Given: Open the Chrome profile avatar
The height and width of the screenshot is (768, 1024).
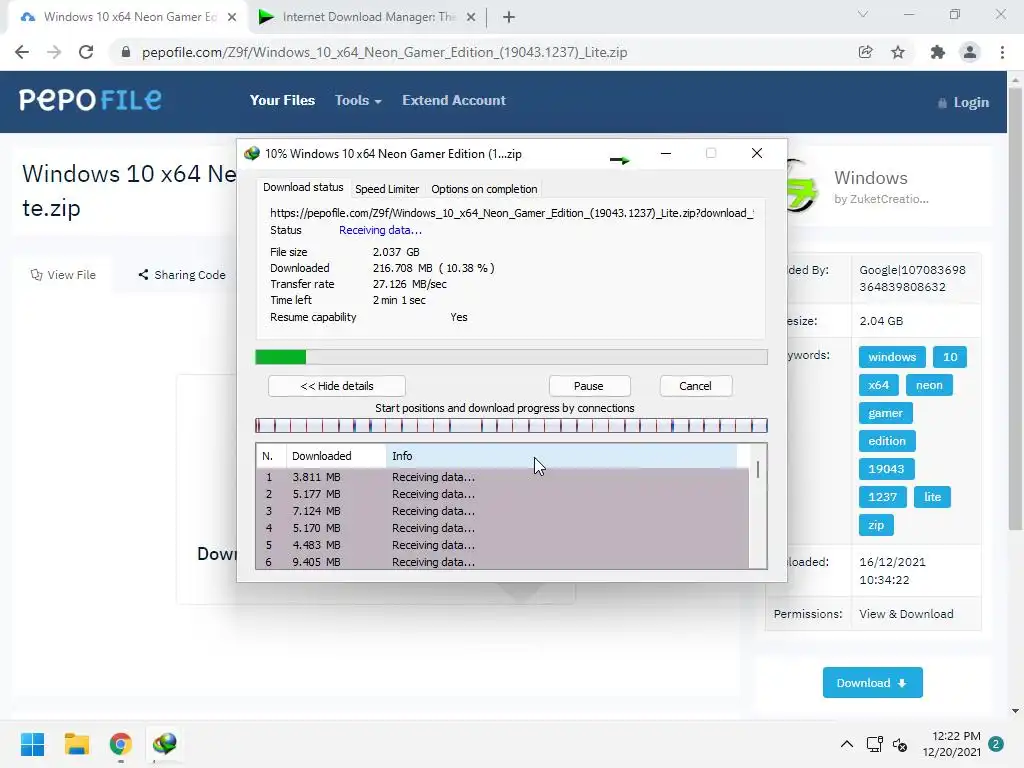Looking at the screenshot, I should (970, 52).
